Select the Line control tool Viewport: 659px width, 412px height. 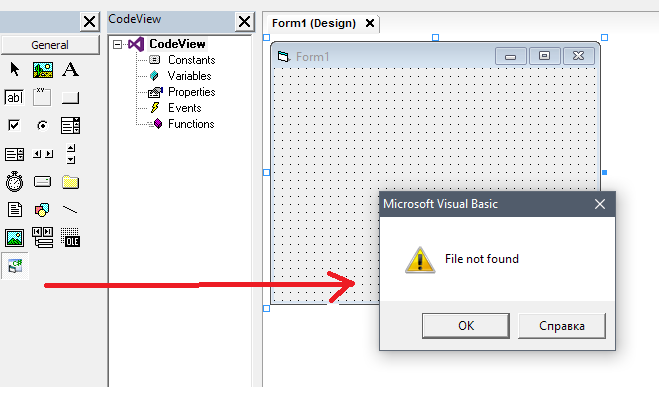[x=70, y=209]
